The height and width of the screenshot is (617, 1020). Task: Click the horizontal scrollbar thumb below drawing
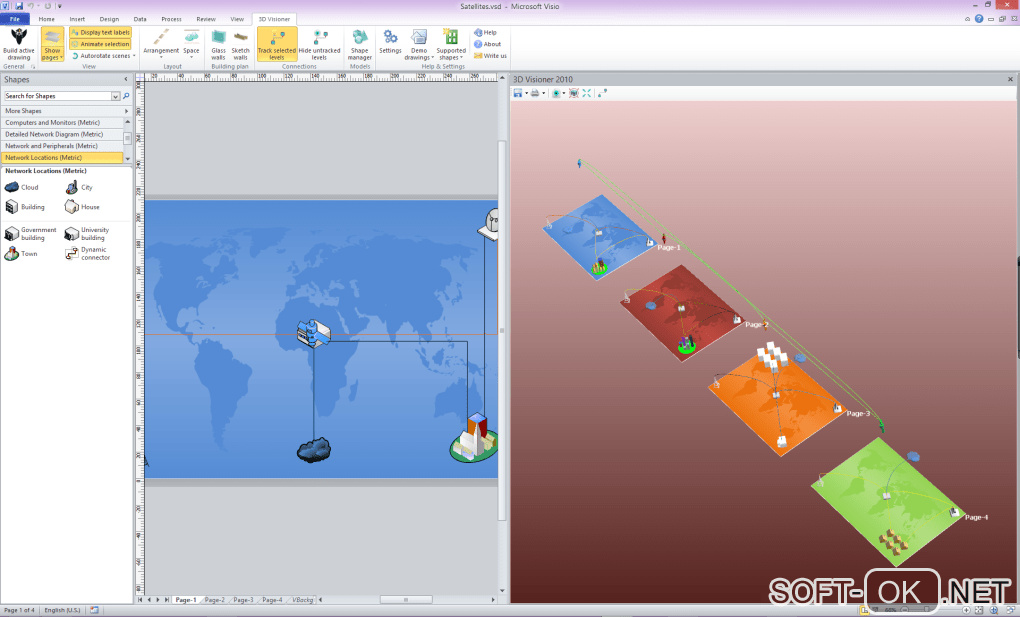tap(406, 599)
